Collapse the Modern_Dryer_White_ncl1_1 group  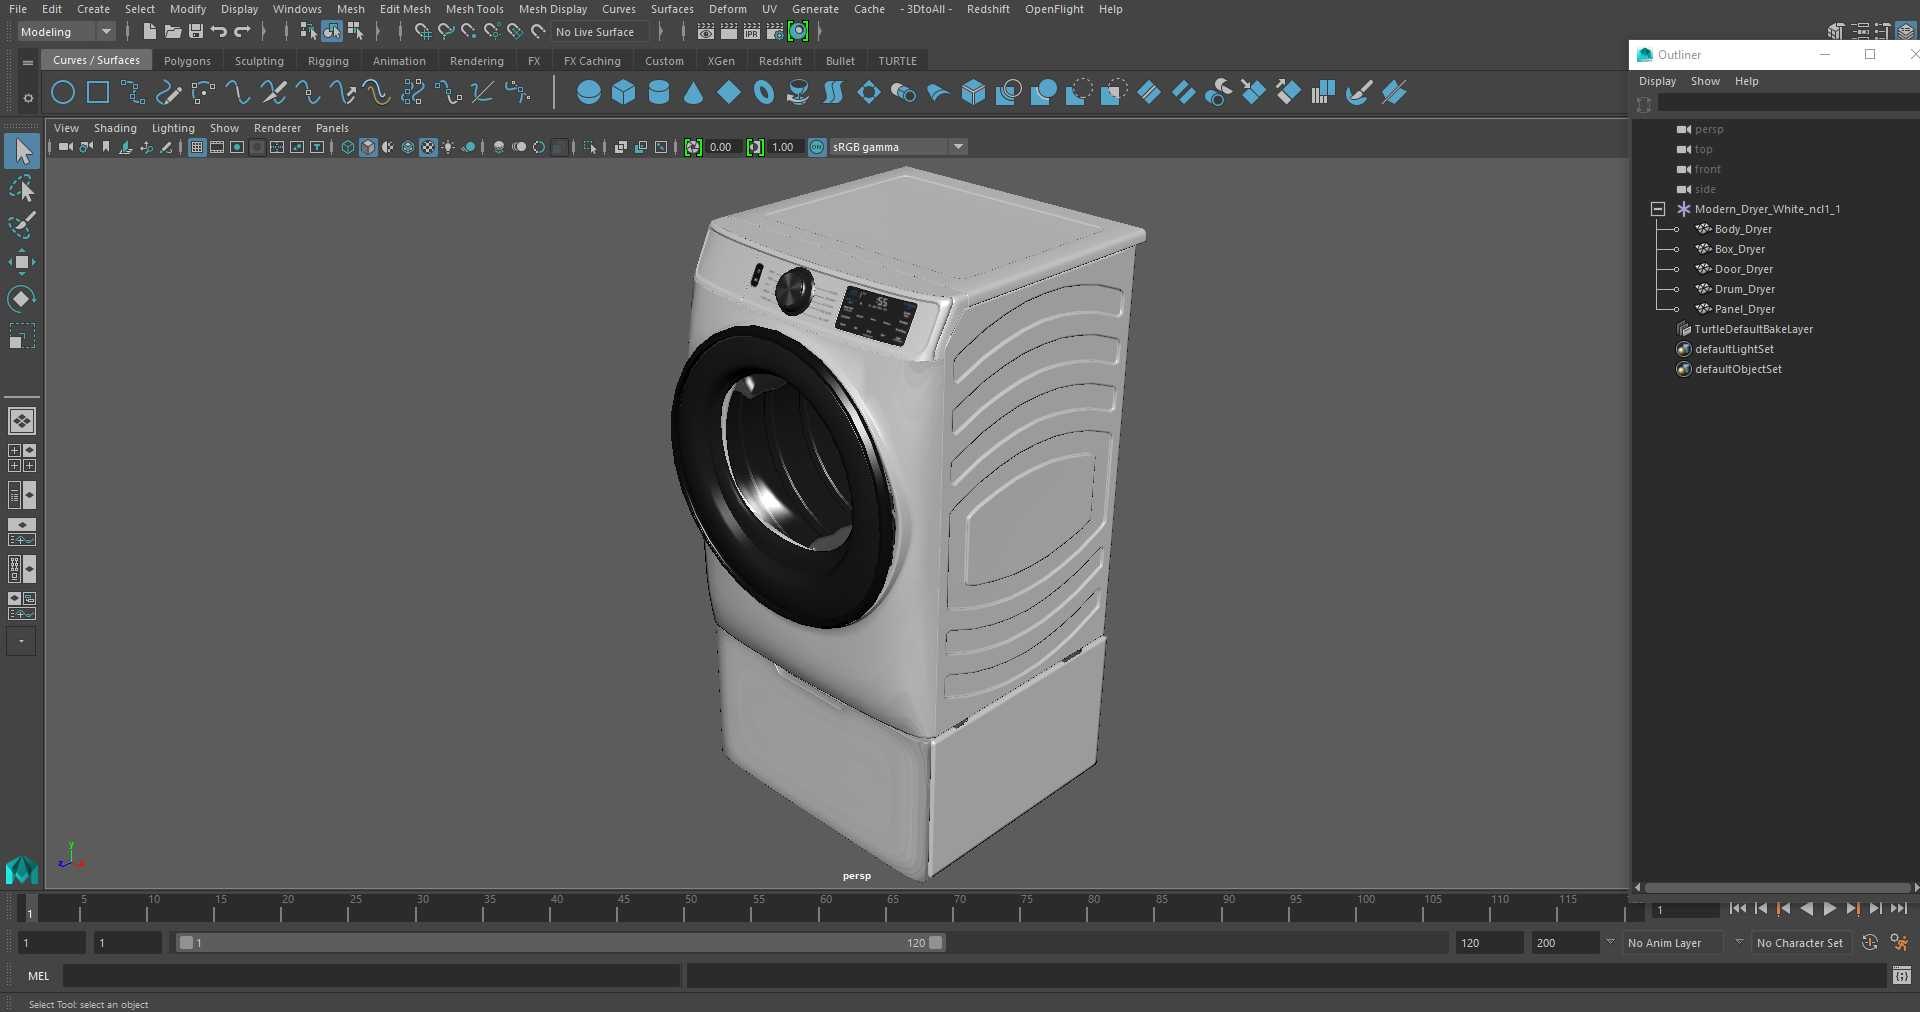pyautogui.click(x=1658, y=209)
